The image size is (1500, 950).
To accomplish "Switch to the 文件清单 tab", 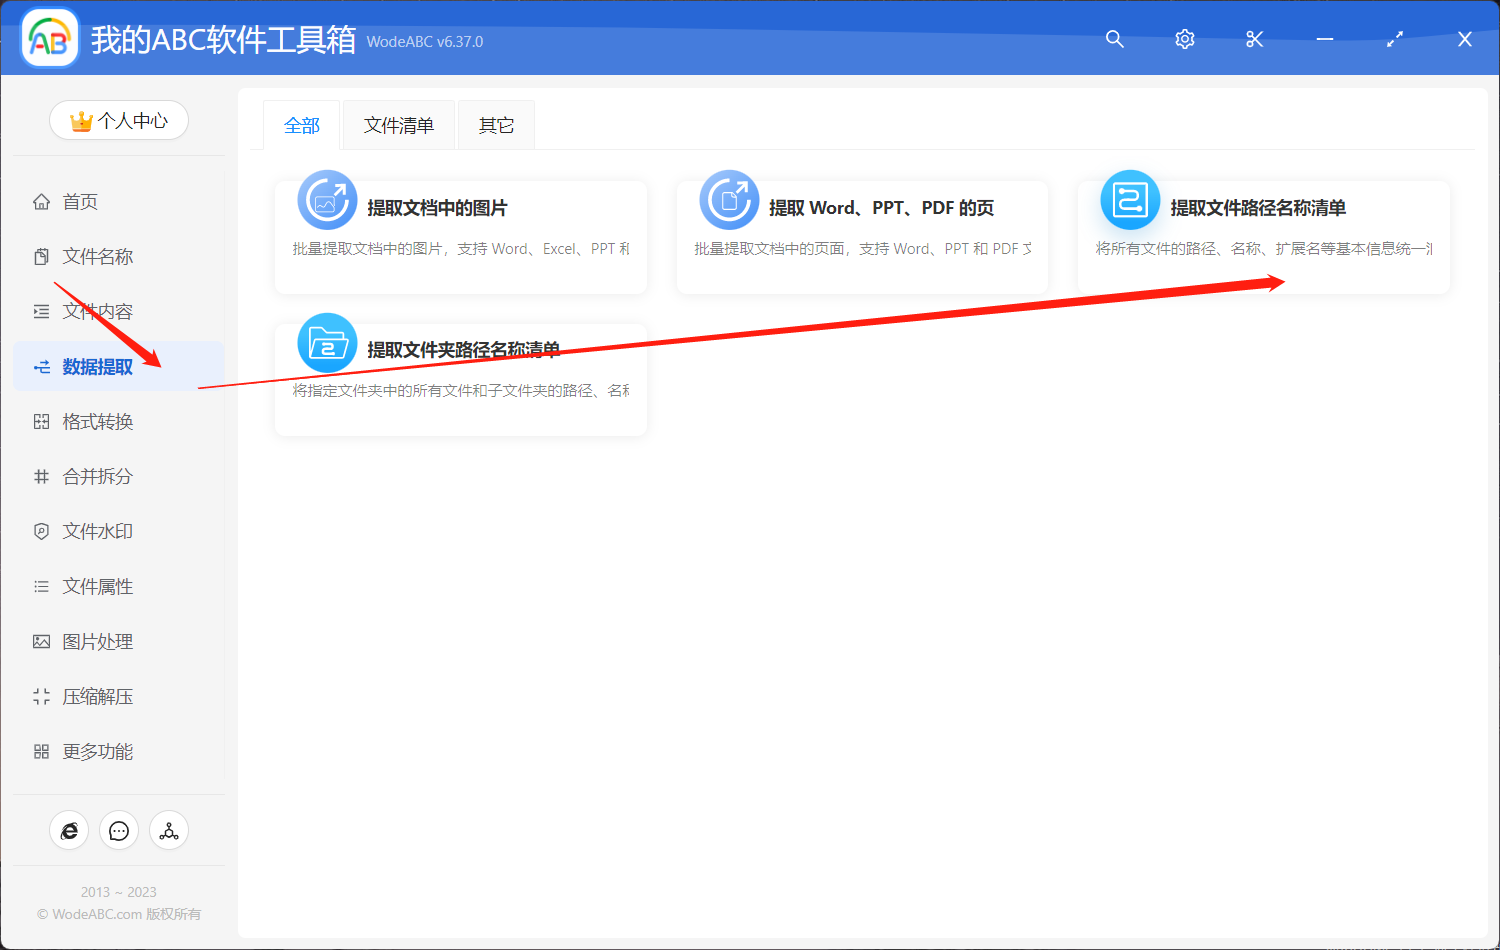I will pos(398,124).
